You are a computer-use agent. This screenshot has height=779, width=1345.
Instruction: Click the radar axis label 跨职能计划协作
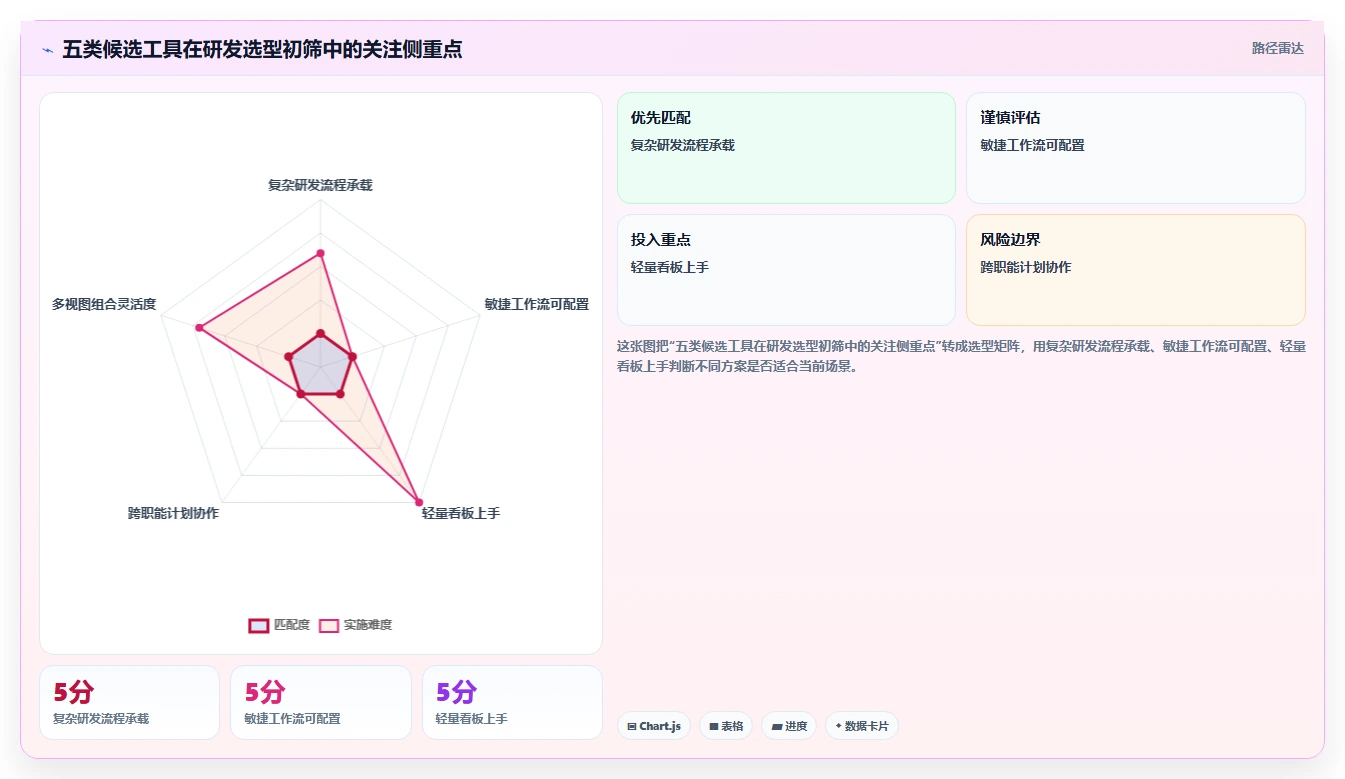pyautogui.click(x=173, y=513)
